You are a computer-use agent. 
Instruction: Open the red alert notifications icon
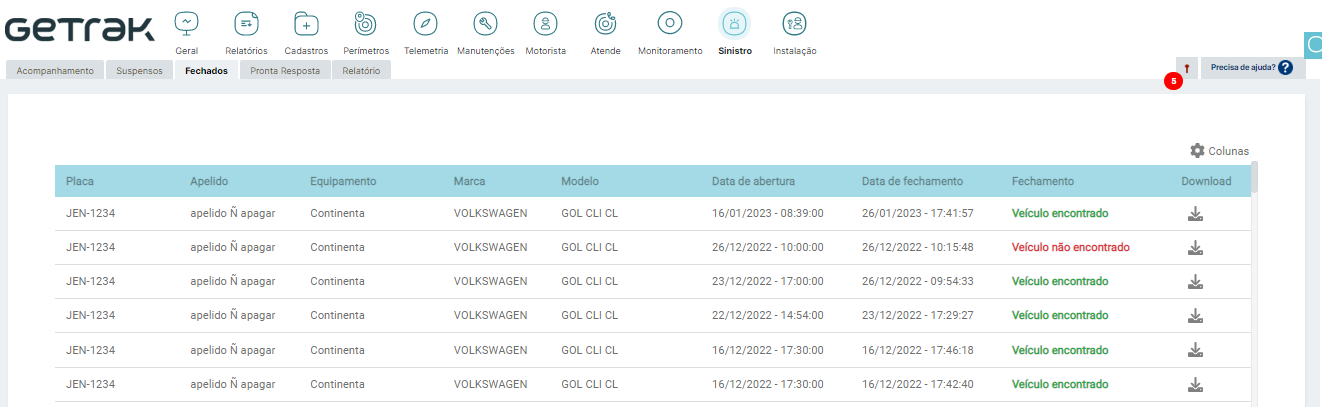(x=1186, y=68)
